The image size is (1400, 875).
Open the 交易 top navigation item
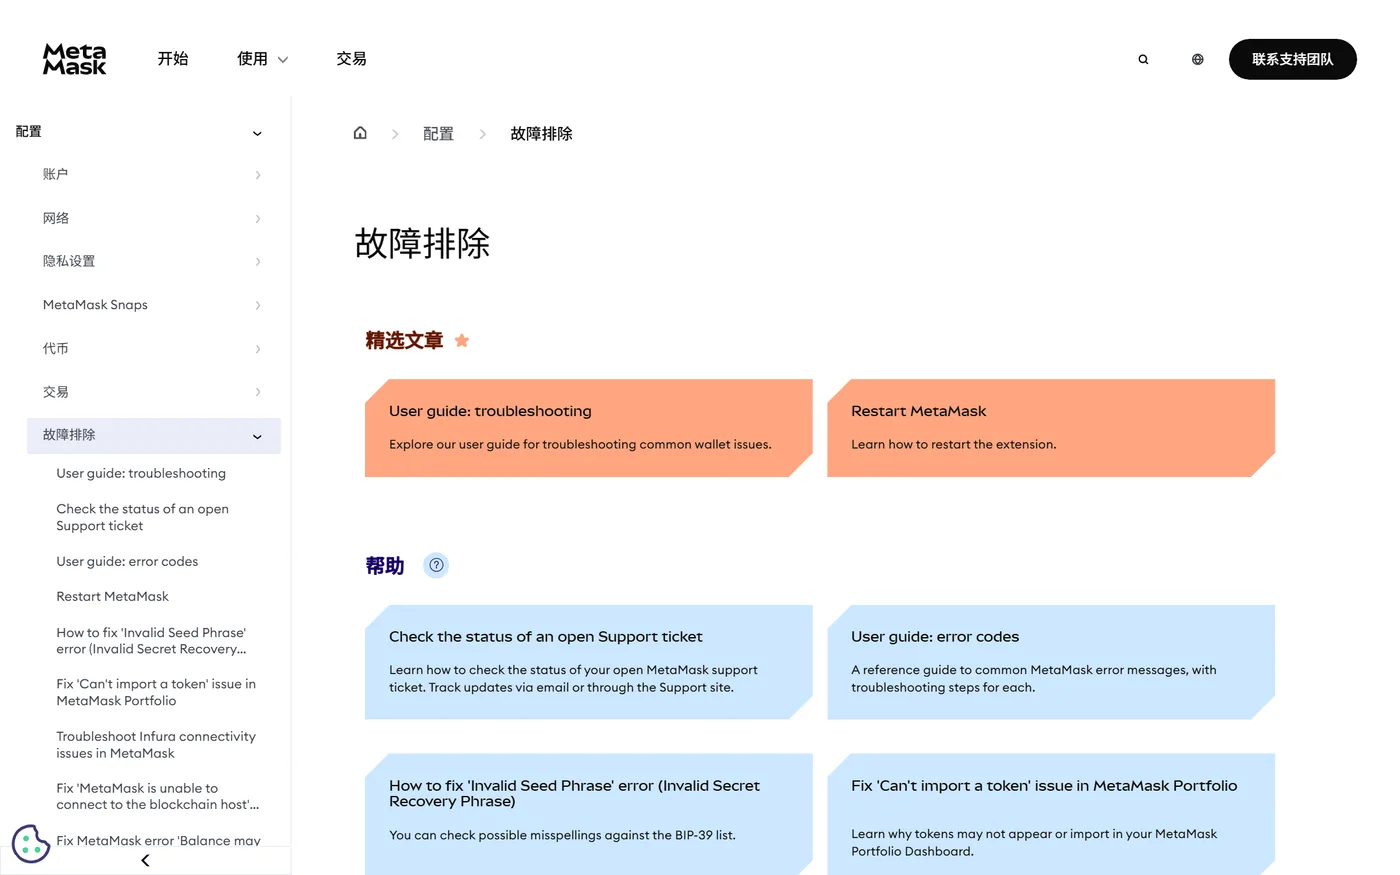click(x=351, y=59)
